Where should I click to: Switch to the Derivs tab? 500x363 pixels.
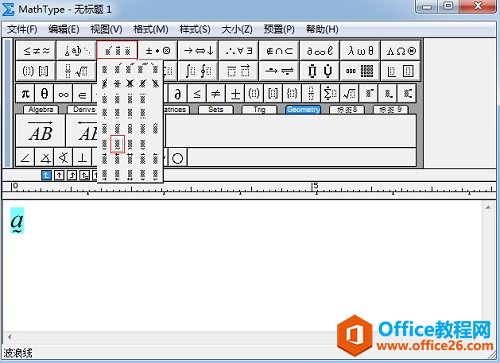84,109
